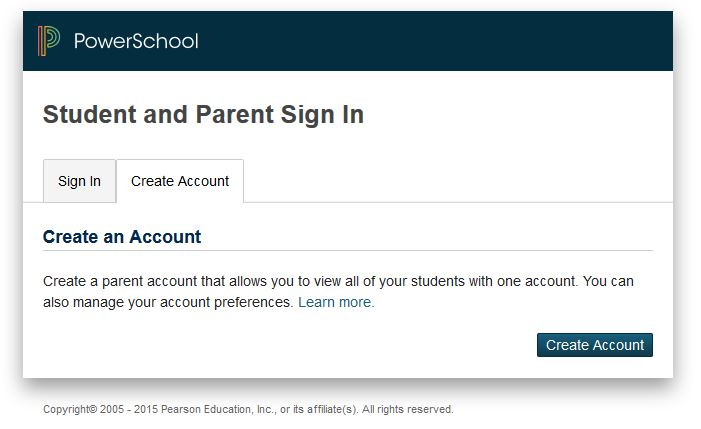Click the PowerSchool wordmark in the header

point(136,41)
